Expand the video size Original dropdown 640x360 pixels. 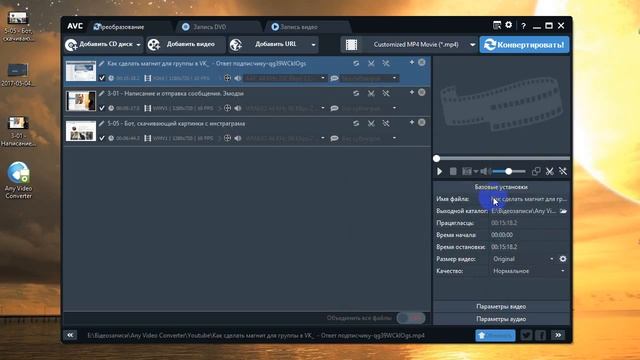point(551,259)
